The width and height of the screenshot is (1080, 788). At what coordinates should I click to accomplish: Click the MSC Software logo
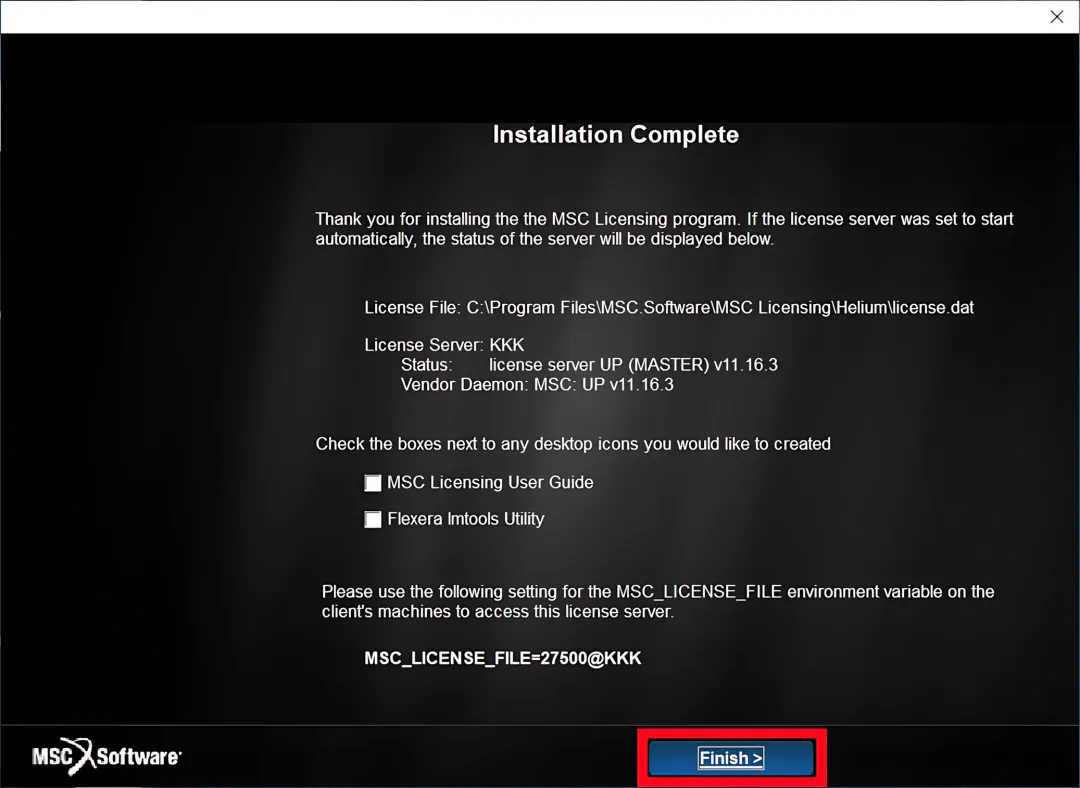[x=107, y=756]
